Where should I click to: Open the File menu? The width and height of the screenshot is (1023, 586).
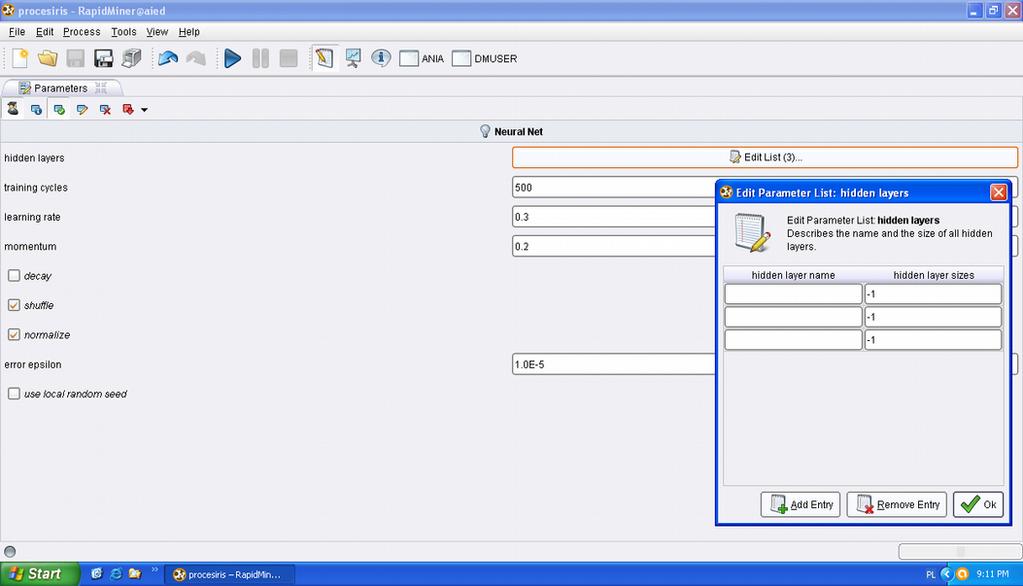point(17,32)
